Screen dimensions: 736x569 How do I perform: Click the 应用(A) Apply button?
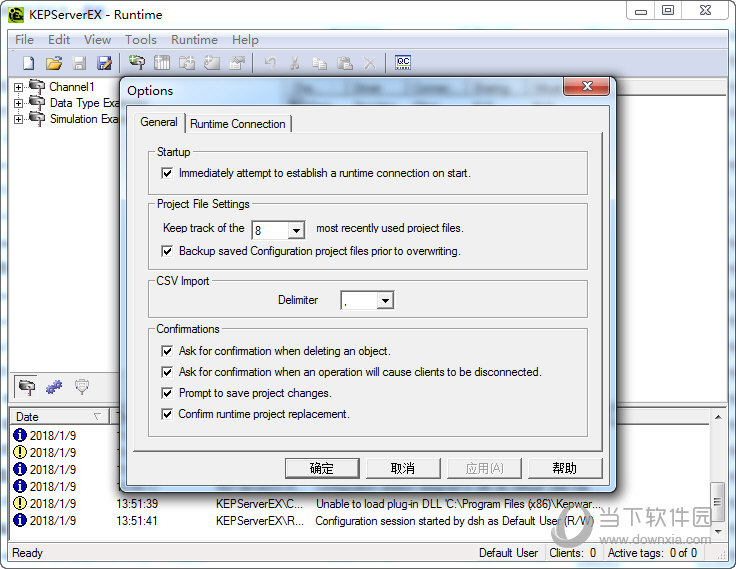(484, 468)
